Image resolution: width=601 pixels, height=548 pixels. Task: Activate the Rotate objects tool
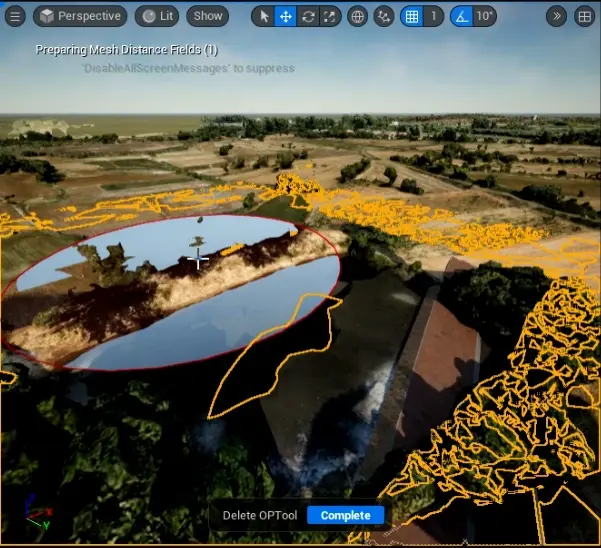[x=308, y=16]
